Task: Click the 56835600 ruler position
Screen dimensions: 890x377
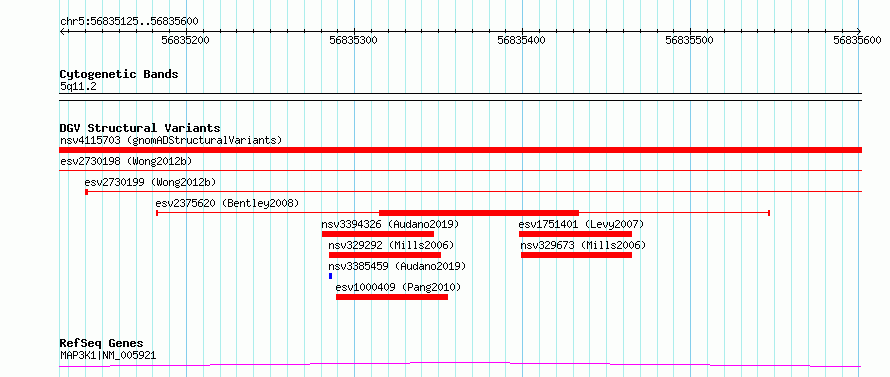Action: pos(858,40)
